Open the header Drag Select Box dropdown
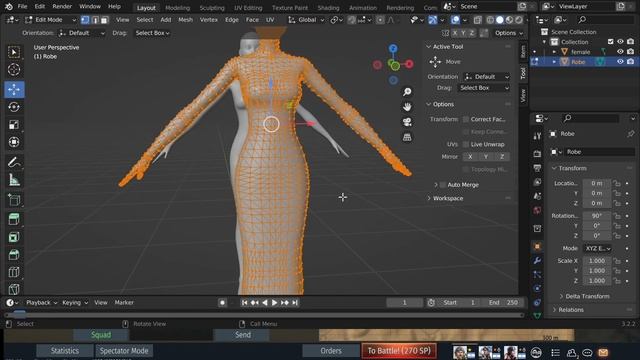Image resolution: width=640 pixels, height=360 pixels. tap(152, 33)
